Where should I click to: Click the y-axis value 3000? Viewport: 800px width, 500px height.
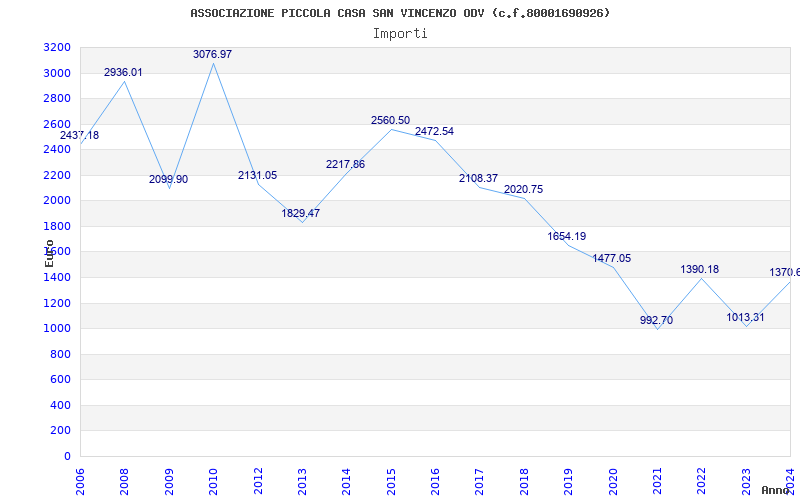[x=57, y=73]
